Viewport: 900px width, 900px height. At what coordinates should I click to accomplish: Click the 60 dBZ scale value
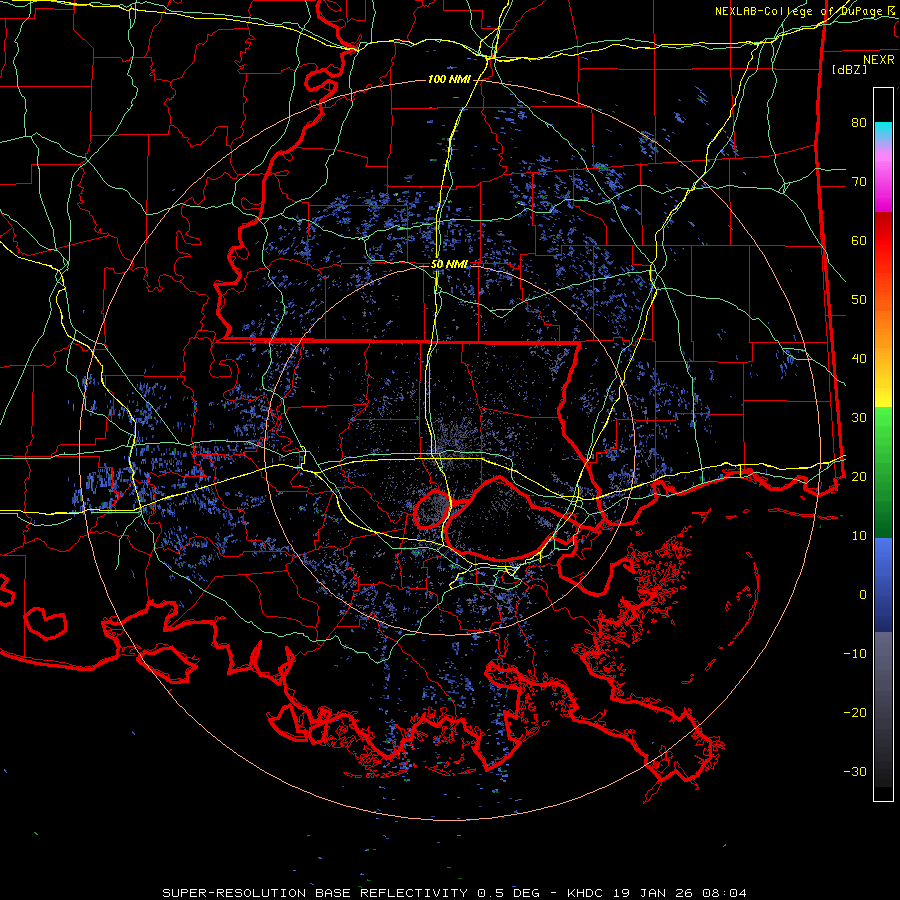tap(859, 240)
